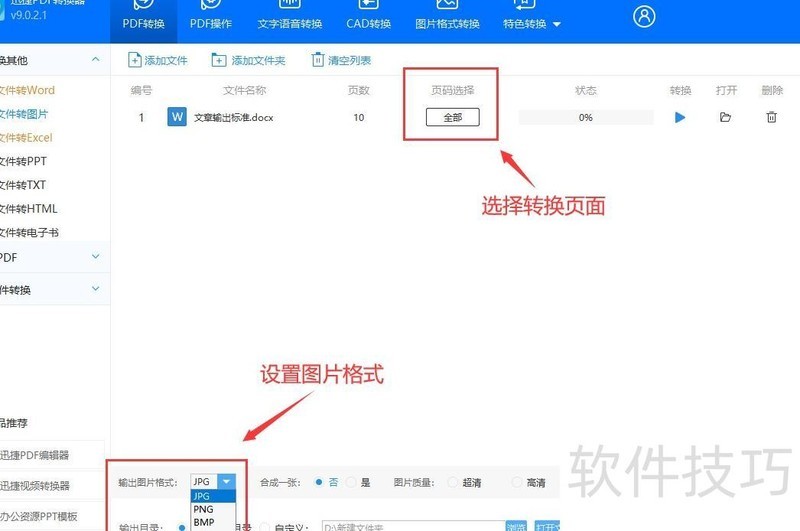Viewport: 800px width, 531px height.
Task: Click the 状态 column header
Action: point(586,90)
